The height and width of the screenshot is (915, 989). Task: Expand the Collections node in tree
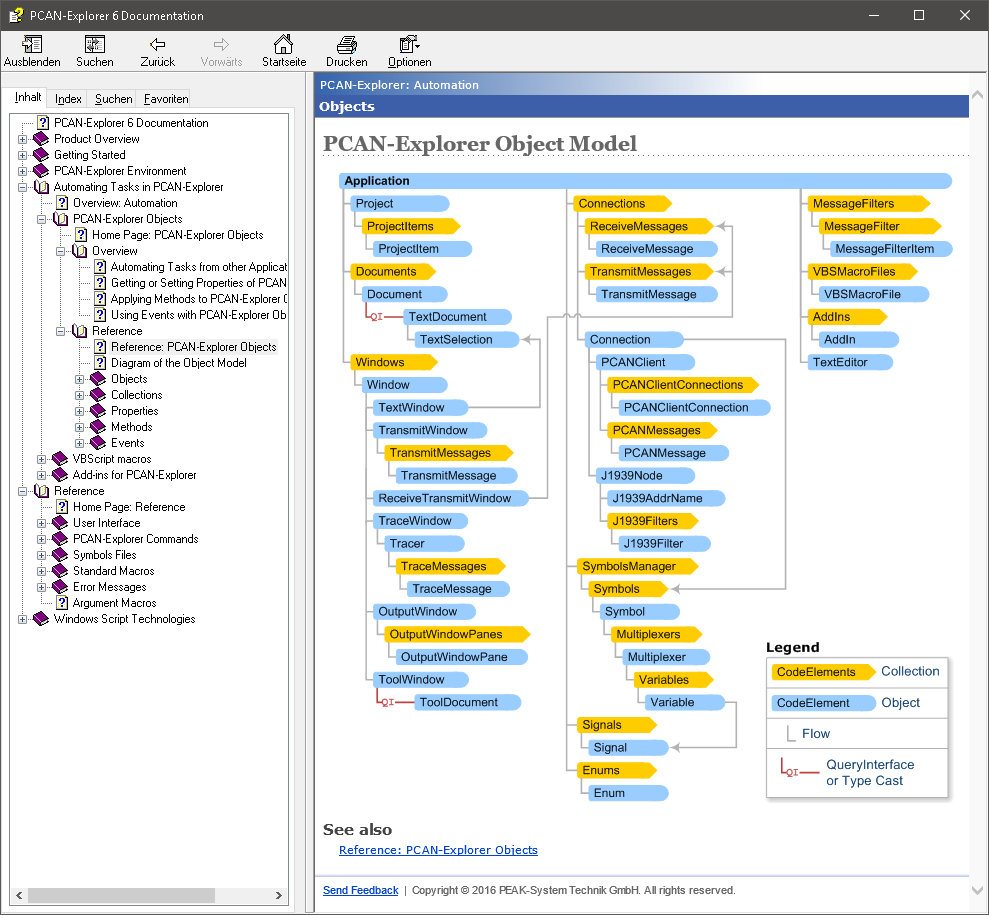click(x=80, y=395)
